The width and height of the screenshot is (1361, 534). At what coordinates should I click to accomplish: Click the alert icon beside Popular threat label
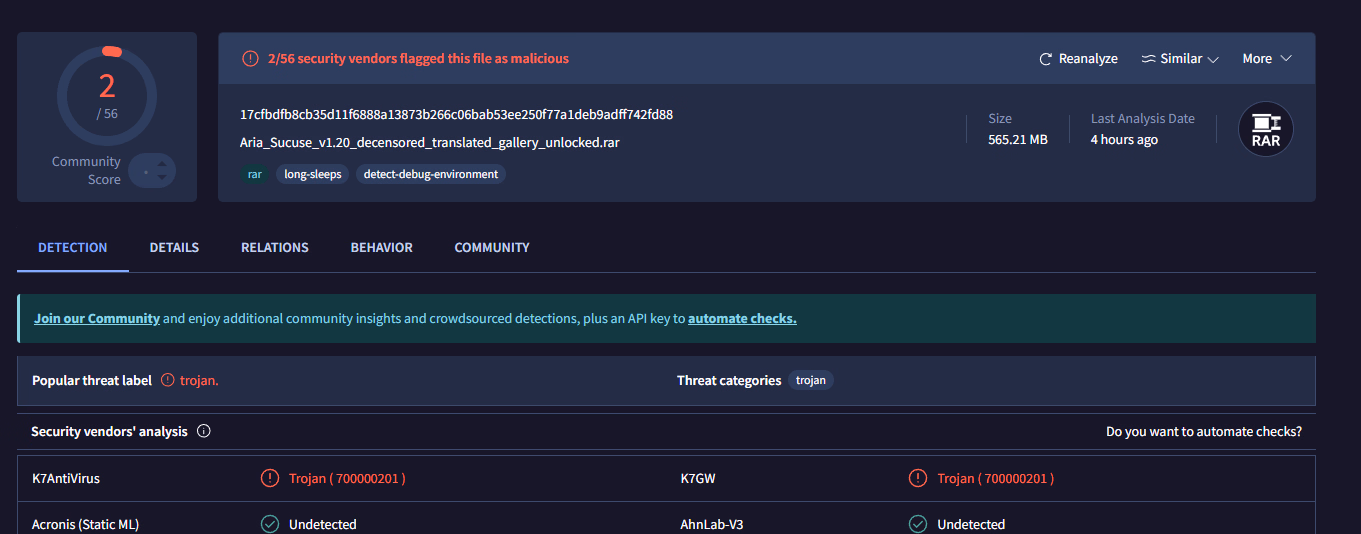[168, 380]
